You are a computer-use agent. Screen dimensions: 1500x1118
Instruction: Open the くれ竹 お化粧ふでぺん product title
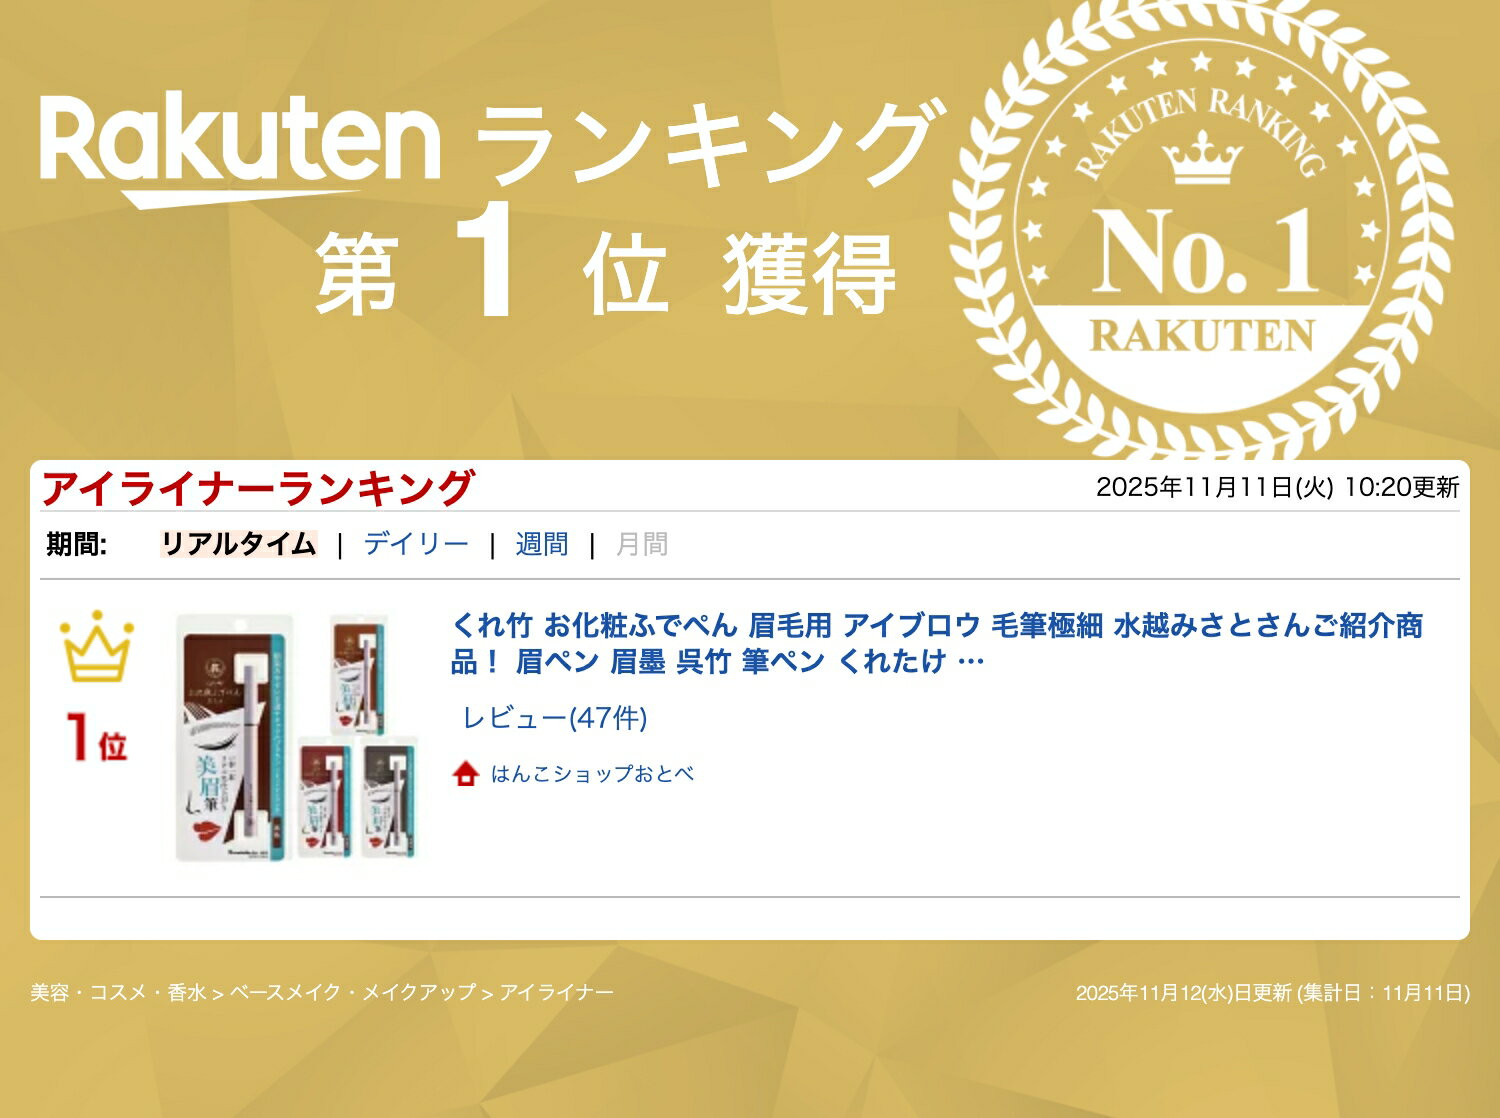[x=936, y=643]
